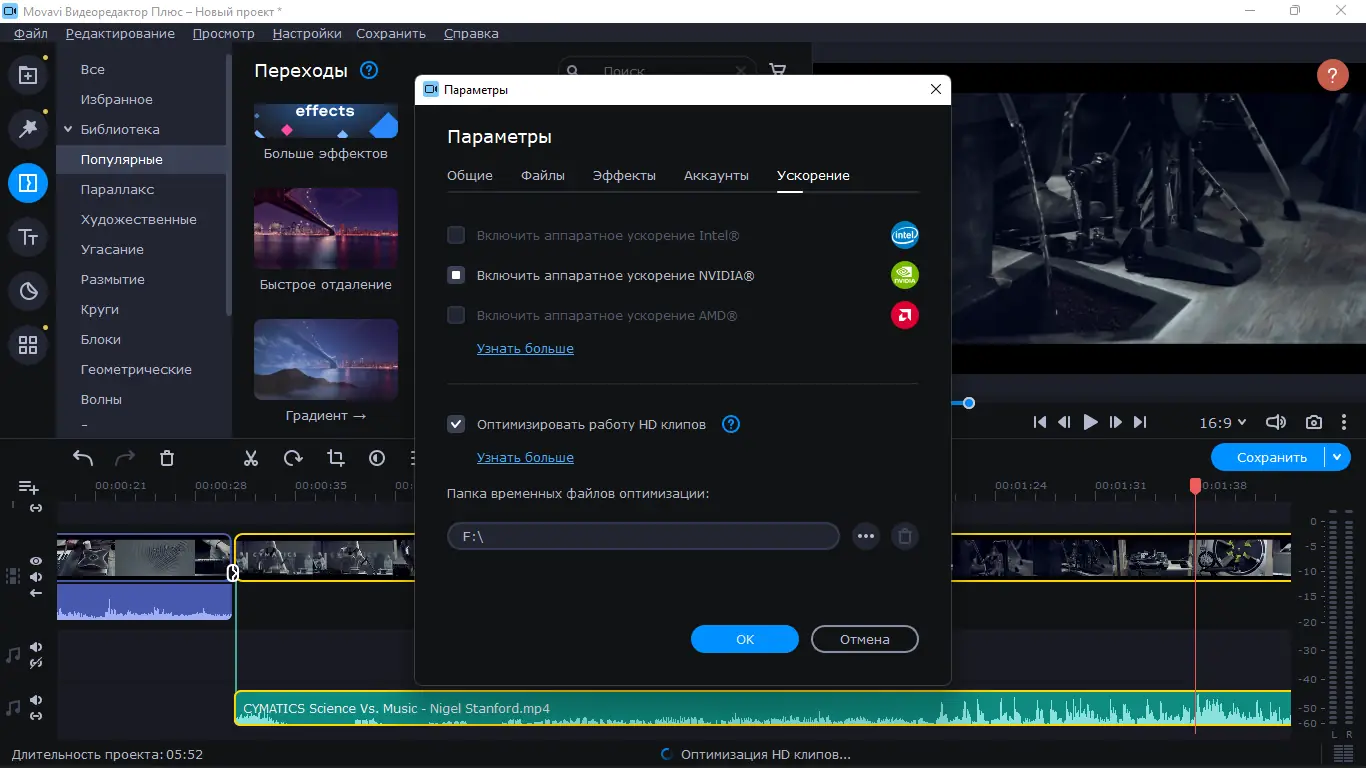Delete the selected clip with trash icon
The image size is (1366, 768).
pyautogui.click(x=167, y=458)
